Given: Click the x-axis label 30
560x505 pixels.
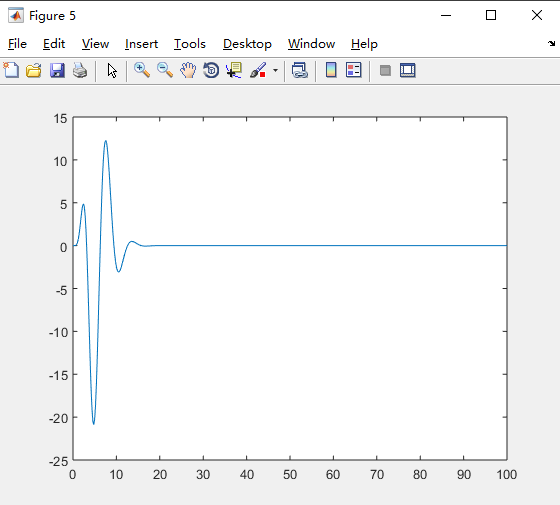Looking at the screenshot, I should tap(203, 475).
